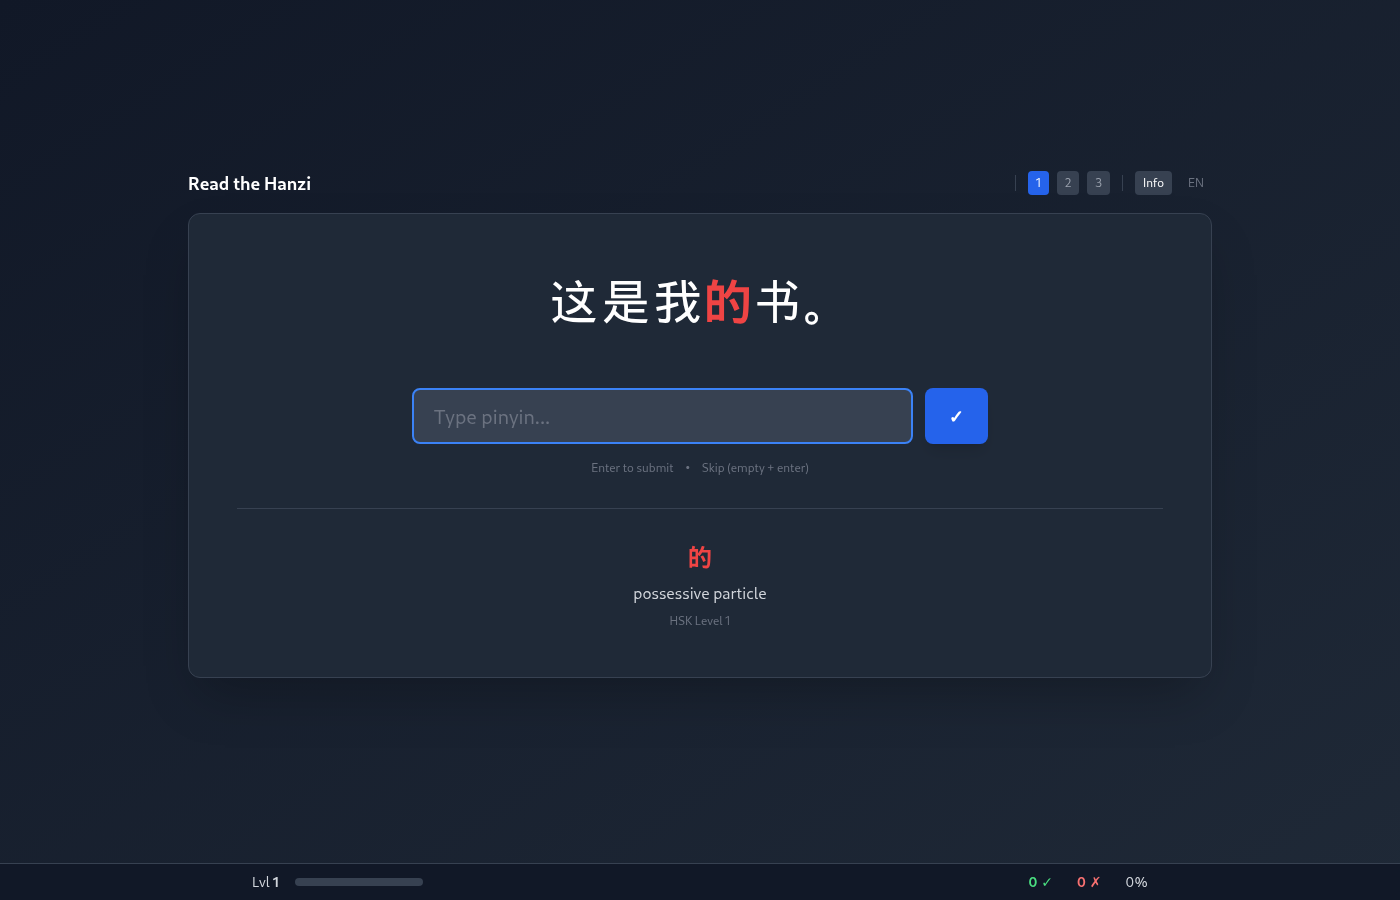
Task: Click the 0% accuracy indicator
Action: [1136, 882]
